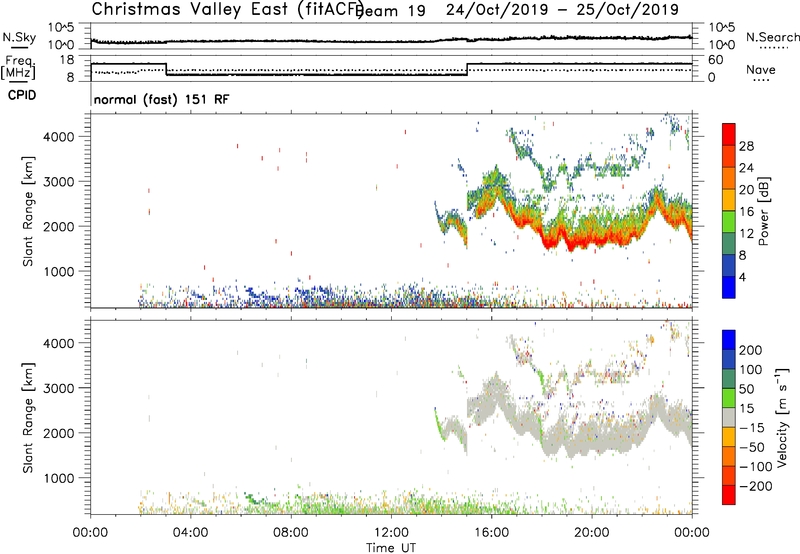800x554 pixels.
Task: Click the CPID label
Action: (22, 95)
